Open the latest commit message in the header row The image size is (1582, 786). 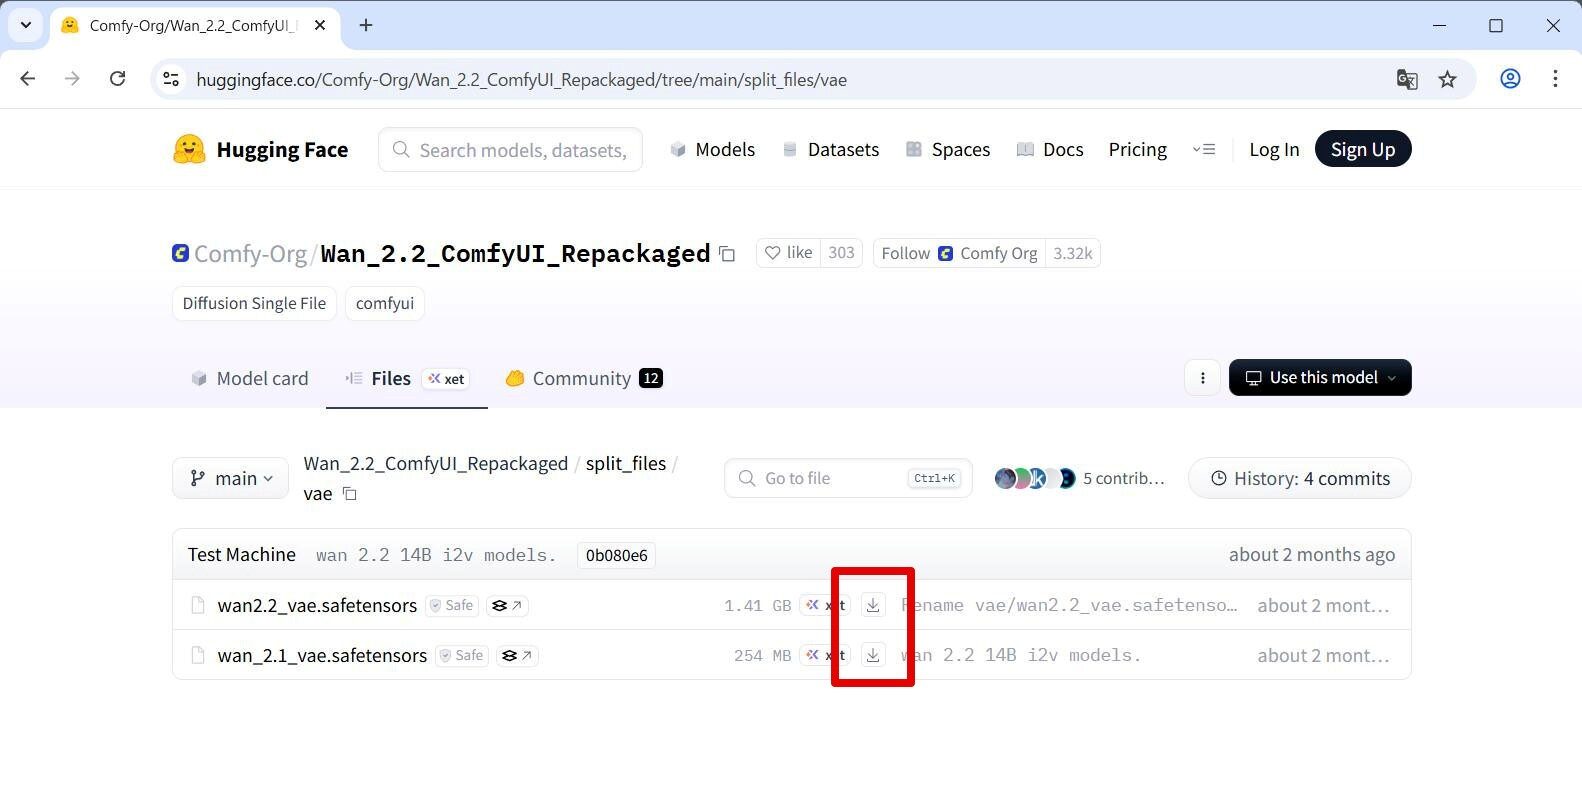coord(436,555)
